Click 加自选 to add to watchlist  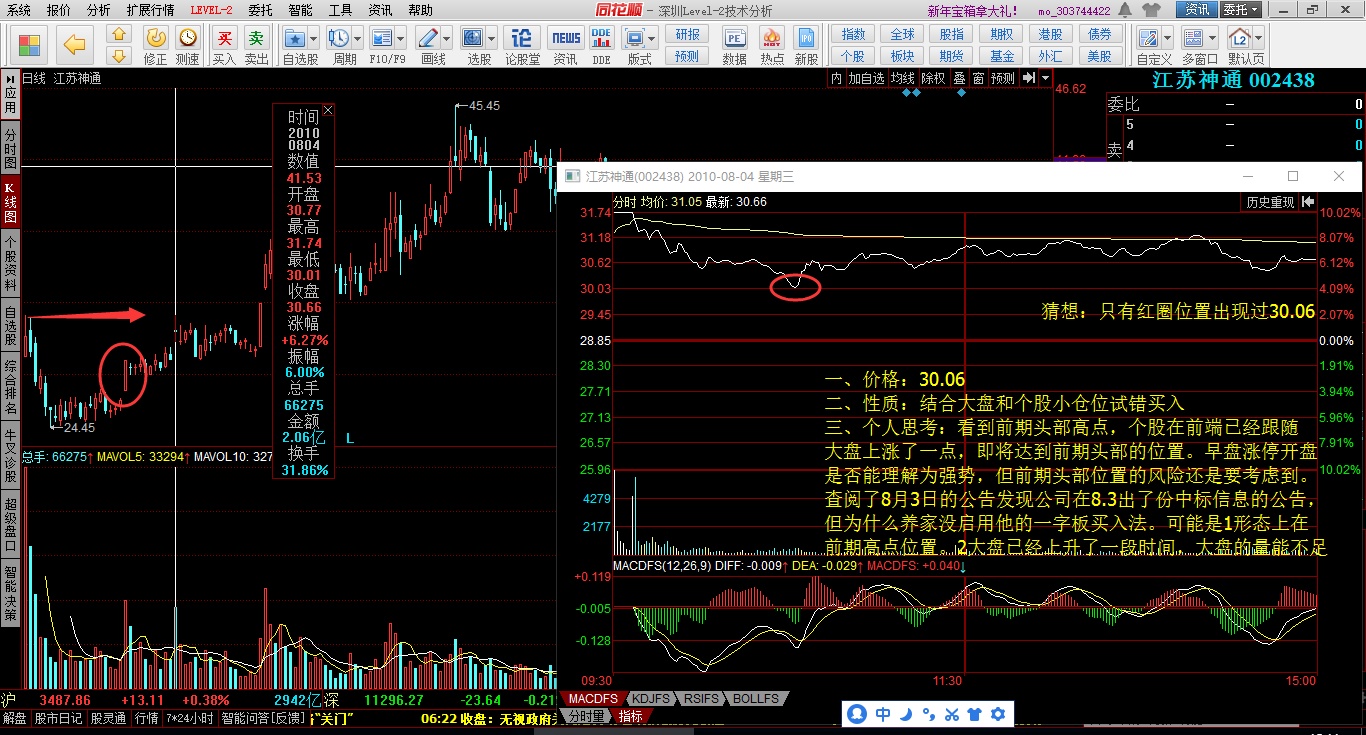tap(867, 78)
